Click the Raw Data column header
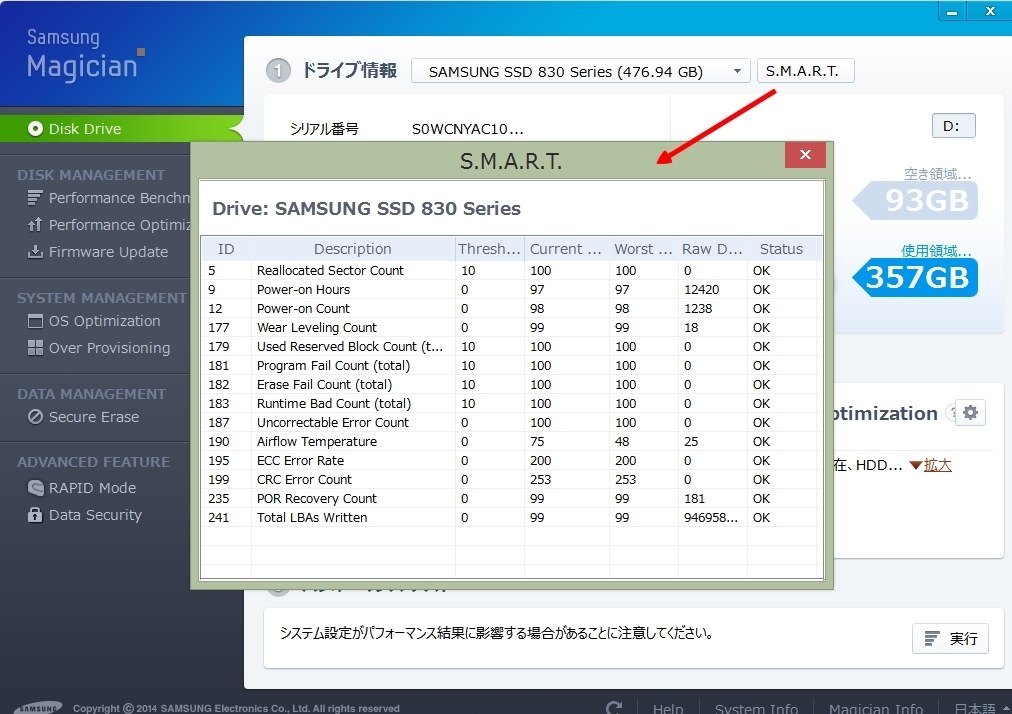The image size is (1012, 714). pyautogui.click(x=713, y=249)
